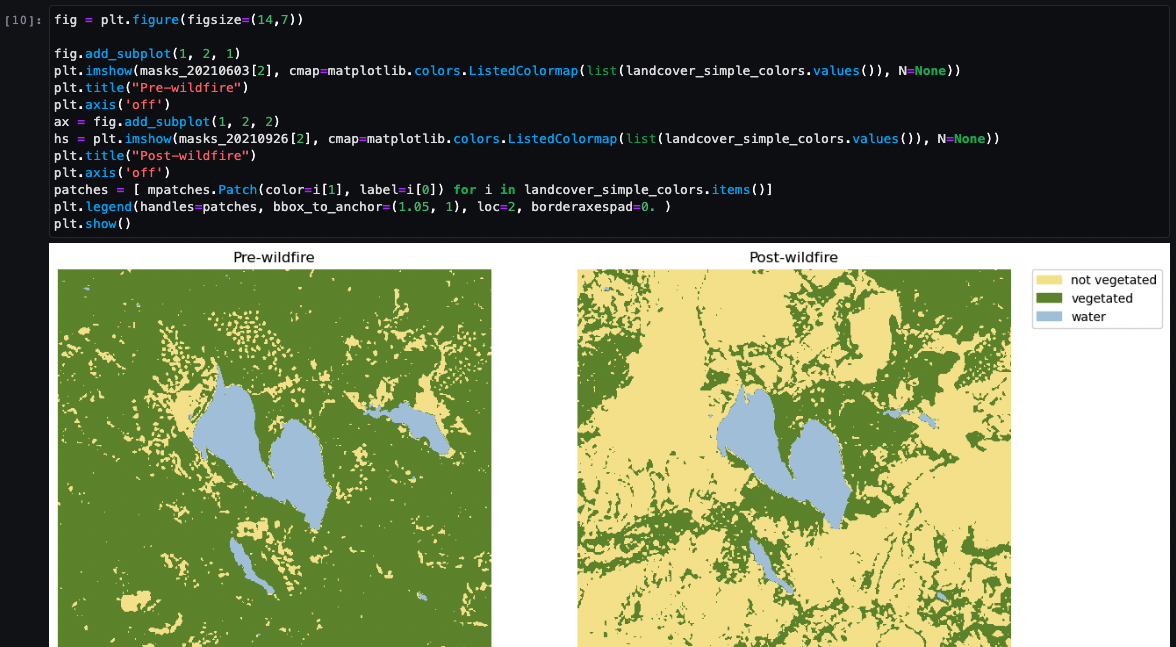1176x647 pixels.
Task: Click the 'water' legend label
Action: tap(1088, 316)
